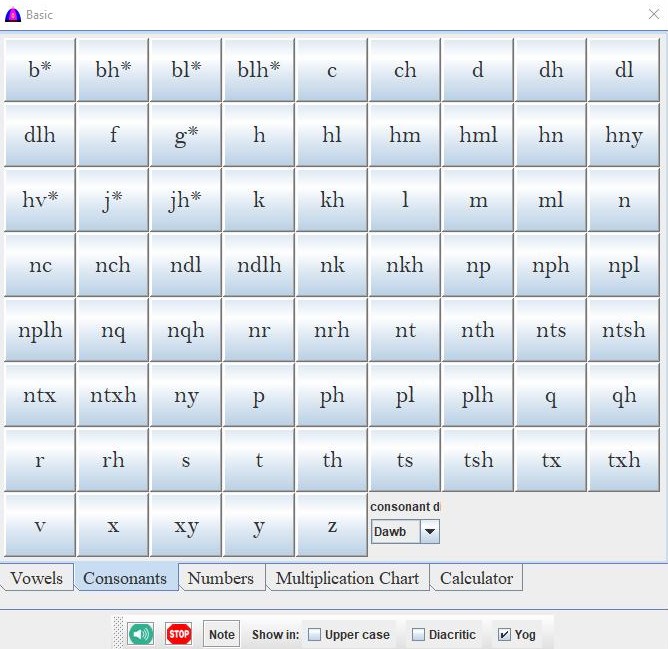Enable the Upper case checkbox
The width and height of the screenshot is (668, 649).
315,635
